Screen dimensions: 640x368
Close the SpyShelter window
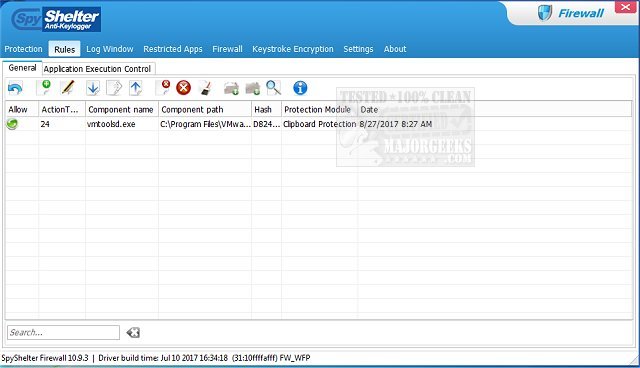click(x=626, y=7)
